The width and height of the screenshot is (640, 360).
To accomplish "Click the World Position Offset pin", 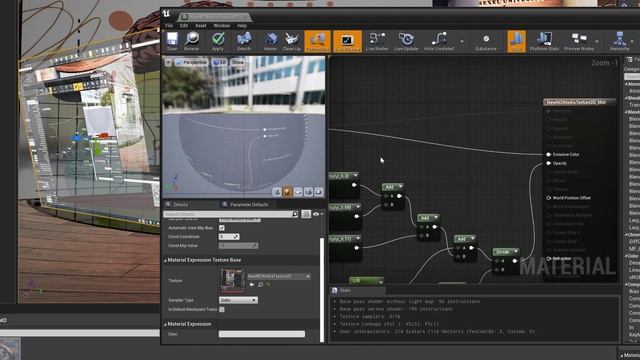I will click(549, 198).
